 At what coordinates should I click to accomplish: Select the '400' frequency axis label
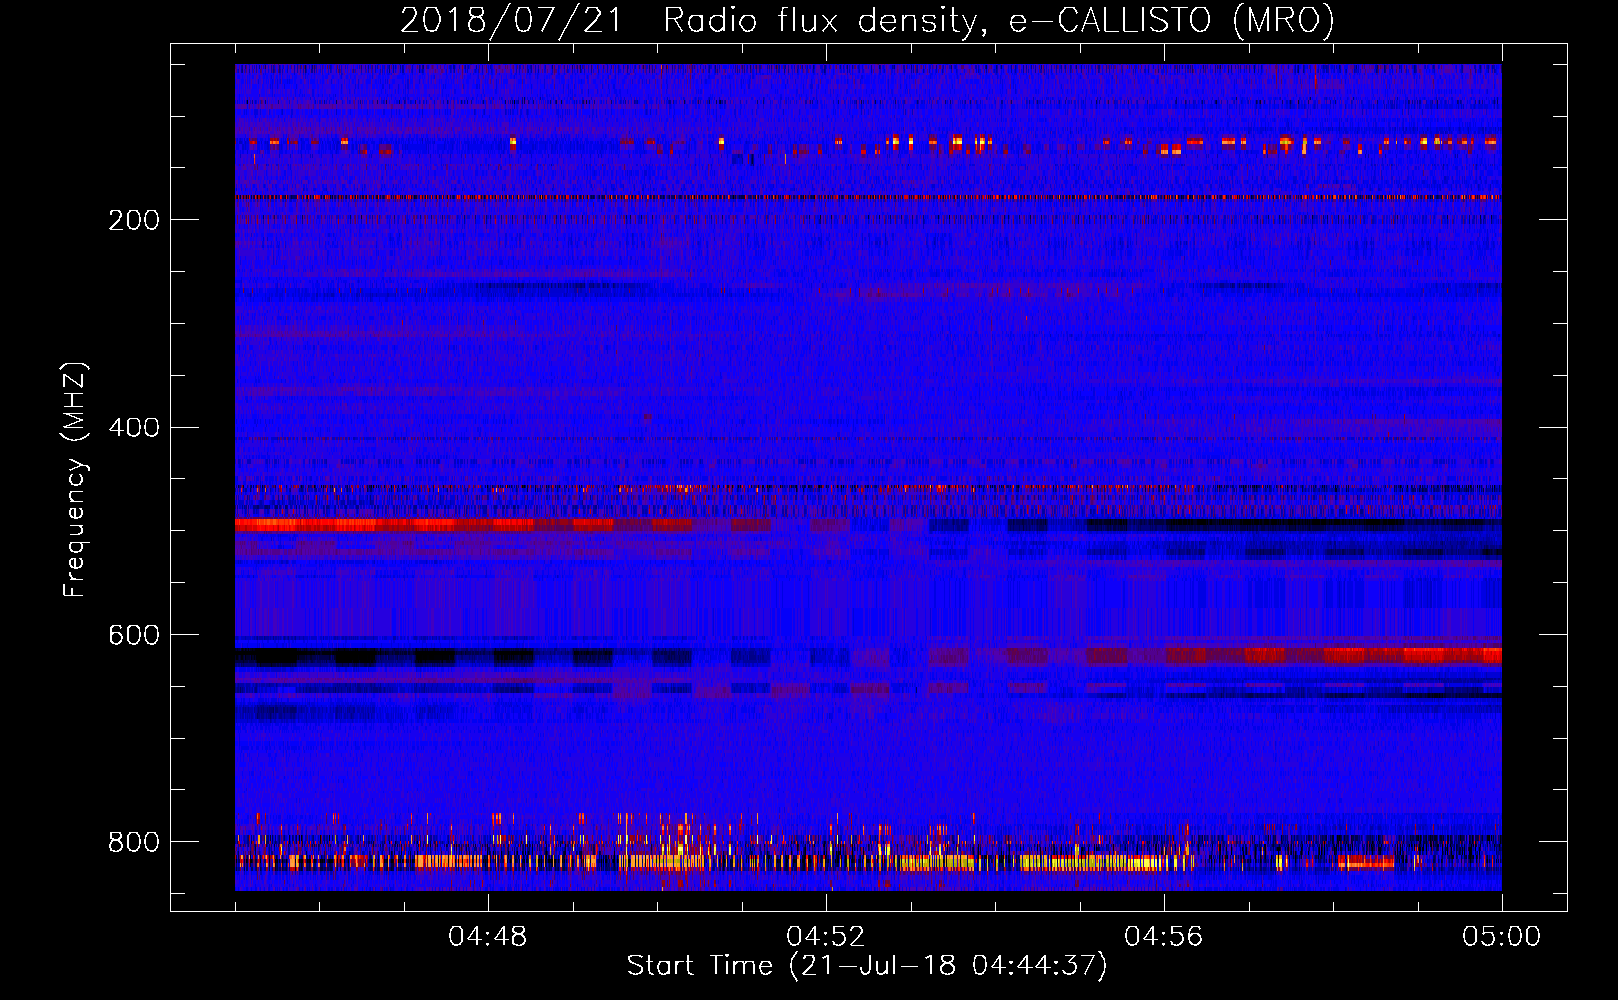coord(134,428)
